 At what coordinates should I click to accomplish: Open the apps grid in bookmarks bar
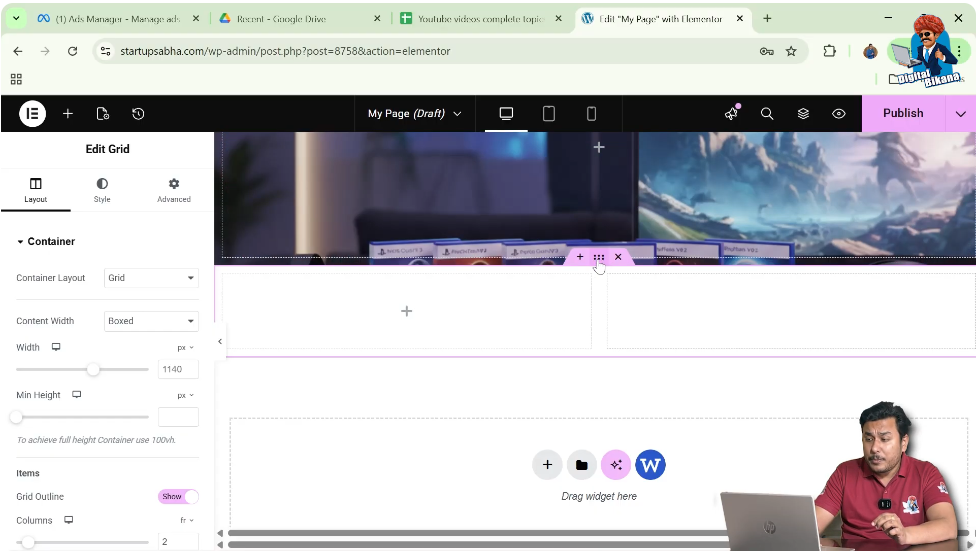point(16,79)
